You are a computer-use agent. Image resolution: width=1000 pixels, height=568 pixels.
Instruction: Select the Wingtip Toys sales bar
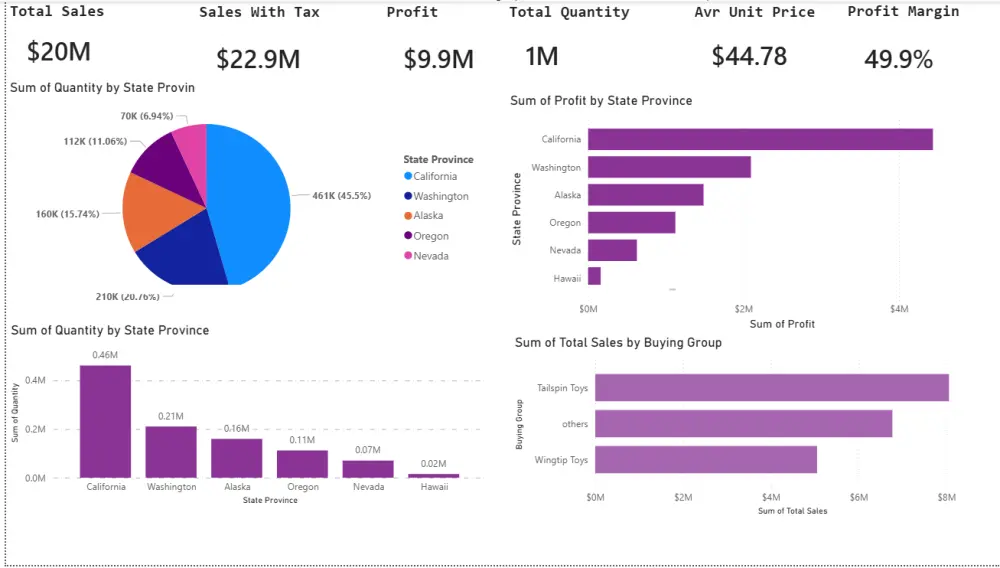[706, 460]
